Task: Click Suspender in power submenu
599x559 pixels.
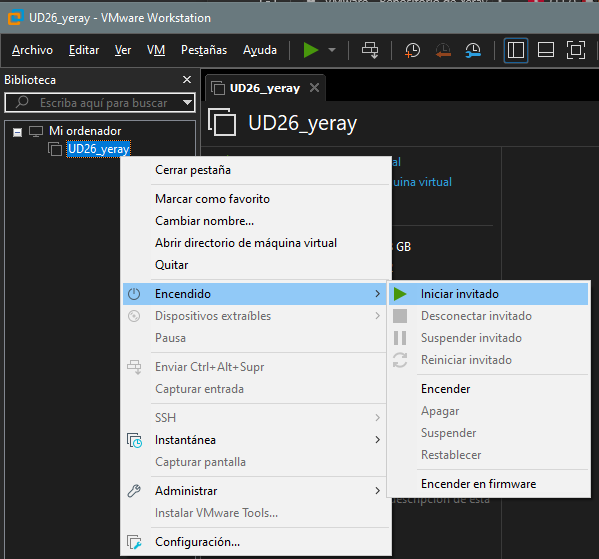Action: [x=448, y=433]
